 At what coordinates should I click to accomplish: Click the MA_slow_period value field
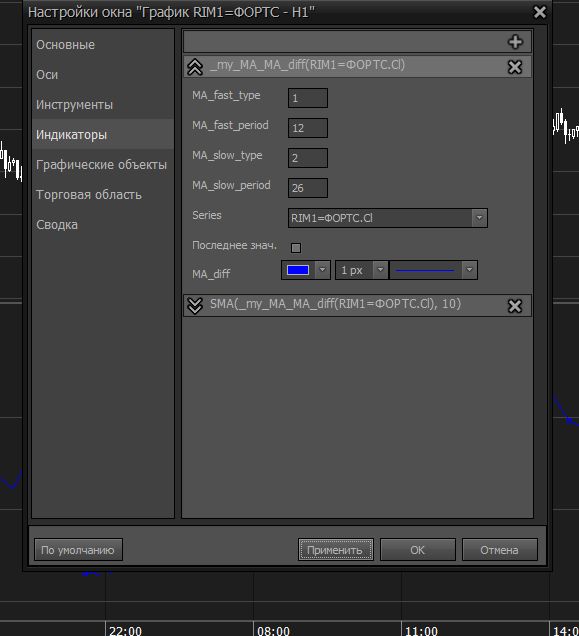tap(308, 188)
